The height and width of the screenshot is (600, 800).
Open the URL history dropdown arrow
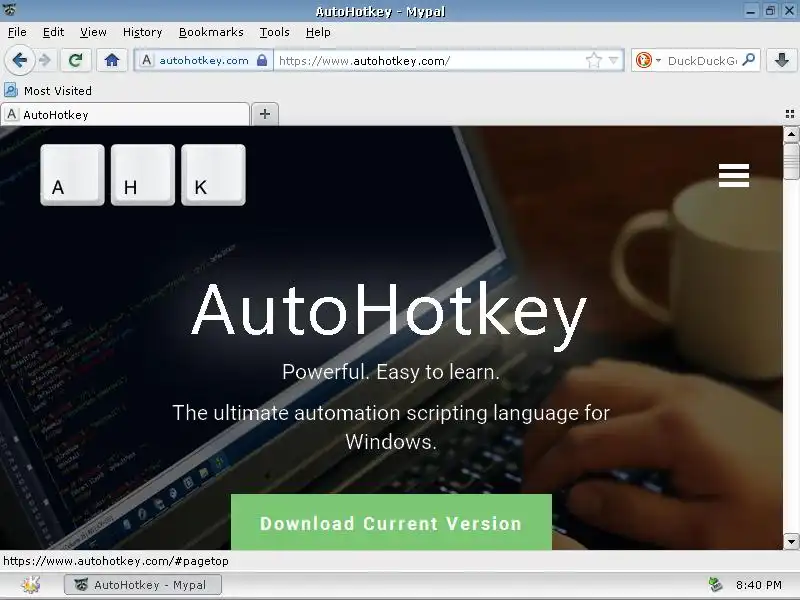pos(613,61)
